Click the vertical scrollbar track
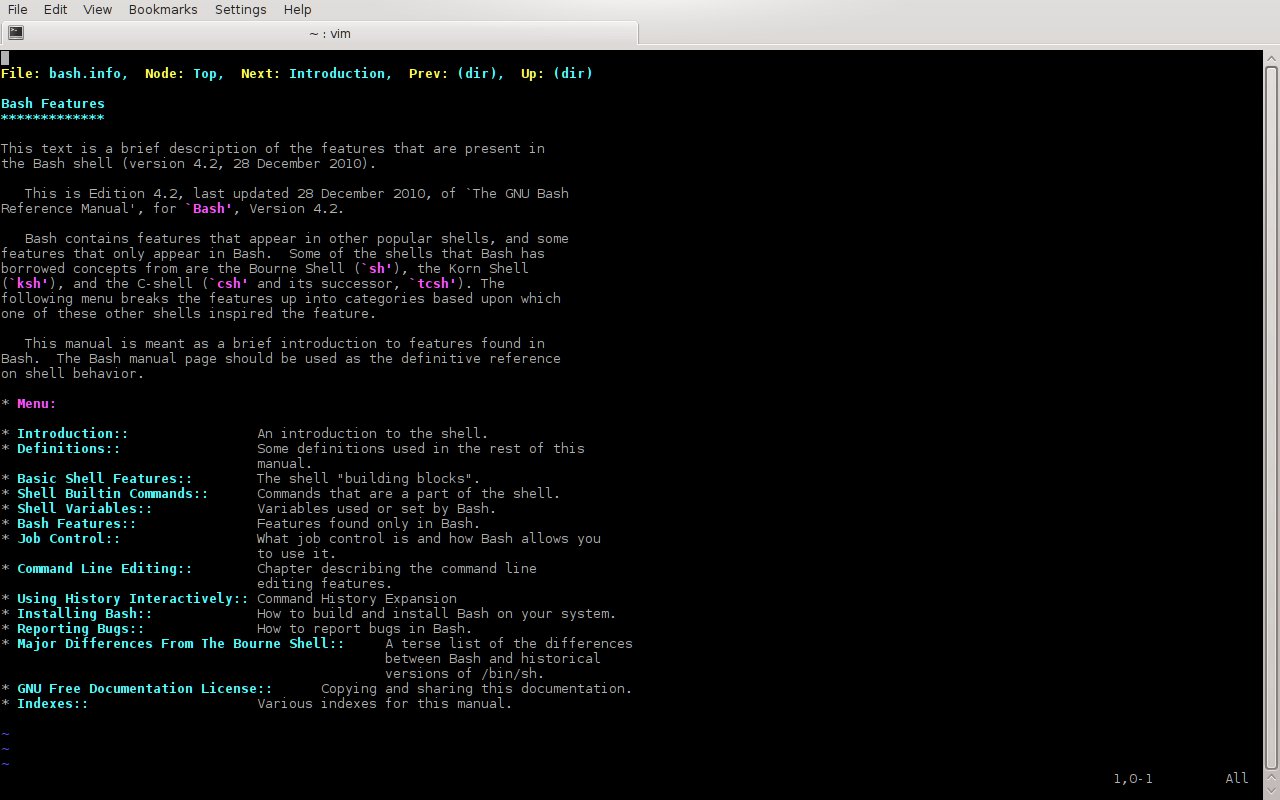1280x800 pixels. point(1272,420)
